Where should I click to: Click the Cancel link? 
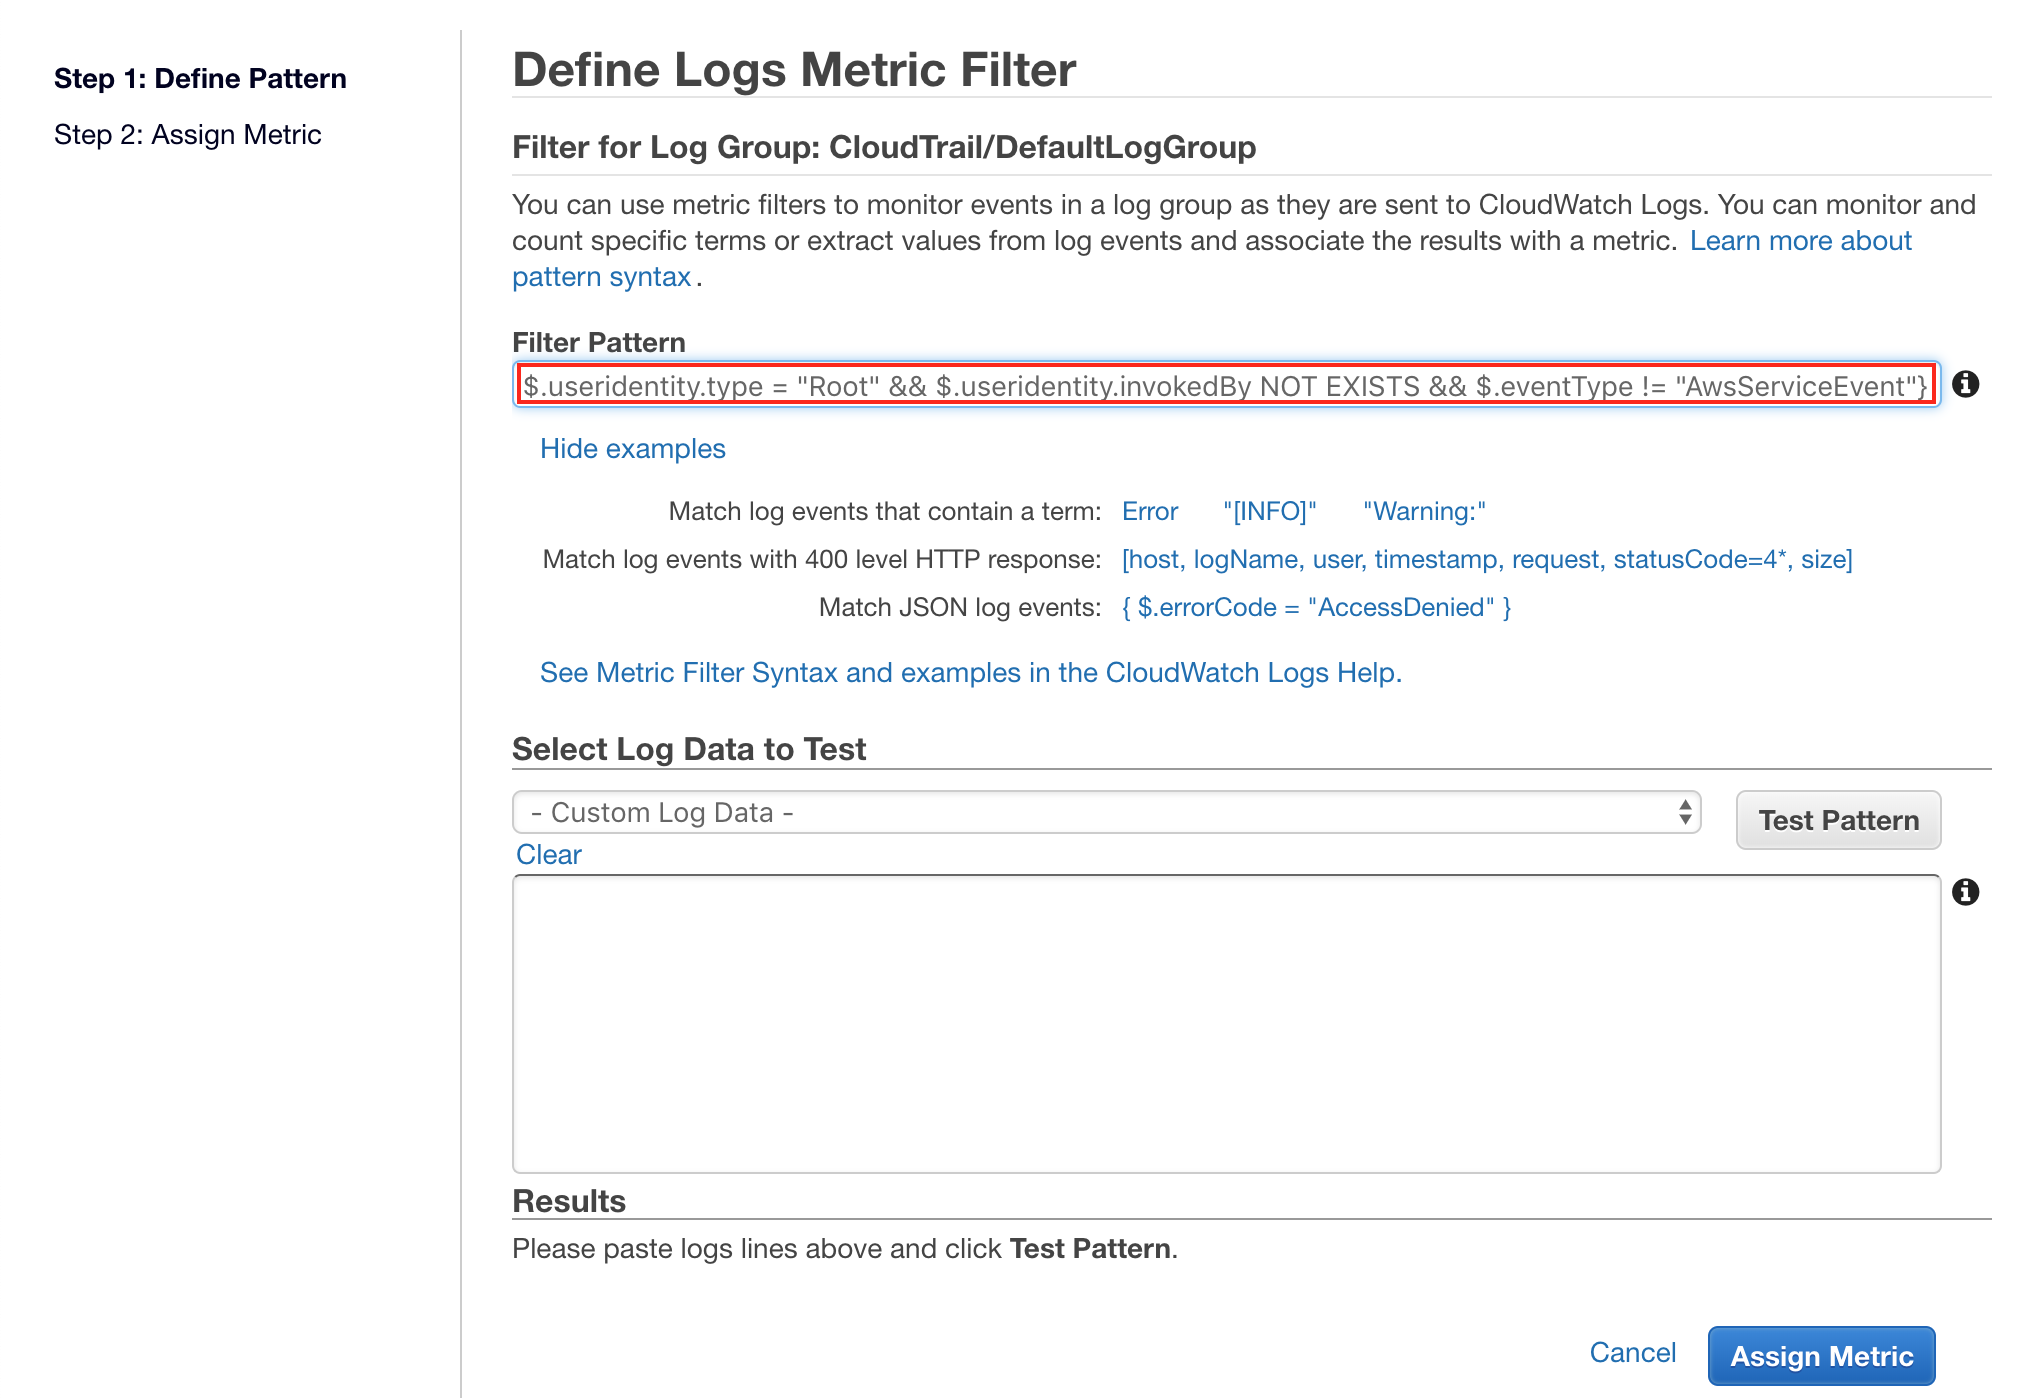point(1632,1353)
